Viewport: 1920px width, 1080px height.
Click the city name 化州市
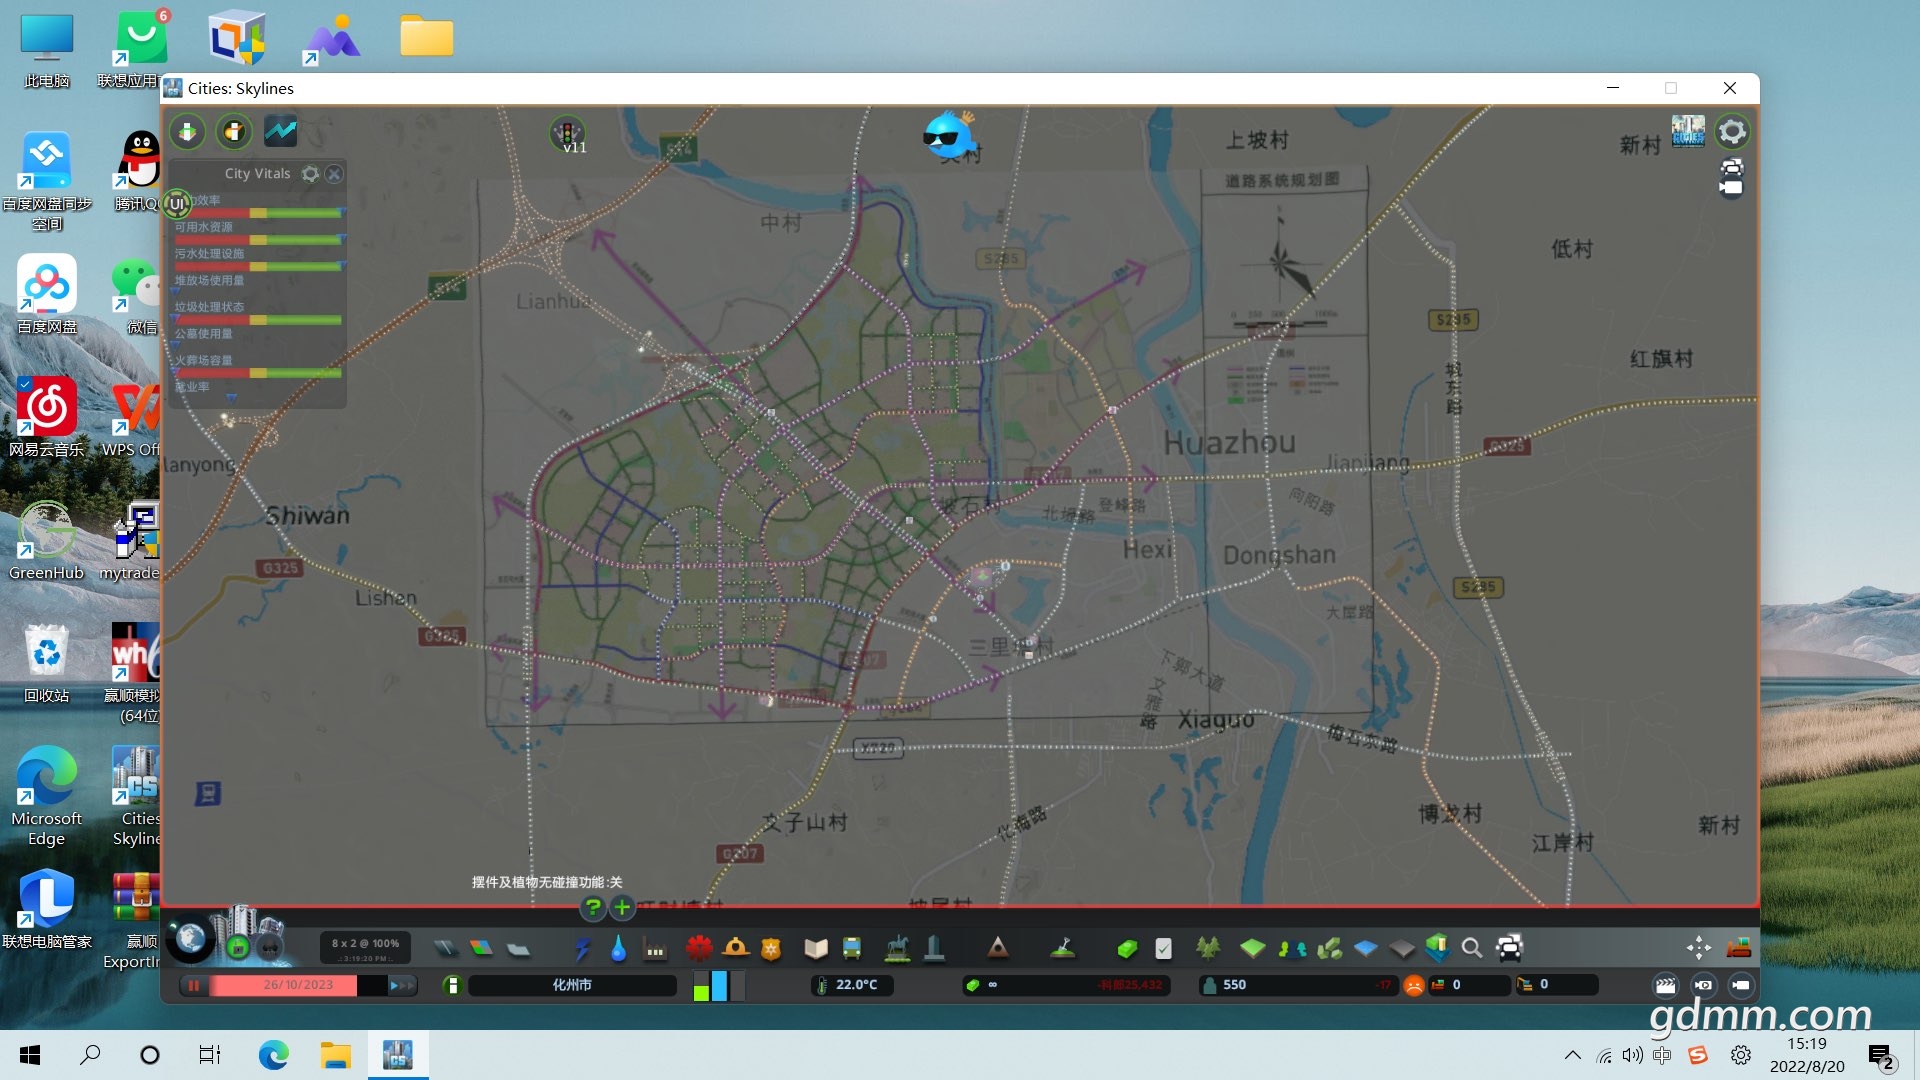pos(572,985)
